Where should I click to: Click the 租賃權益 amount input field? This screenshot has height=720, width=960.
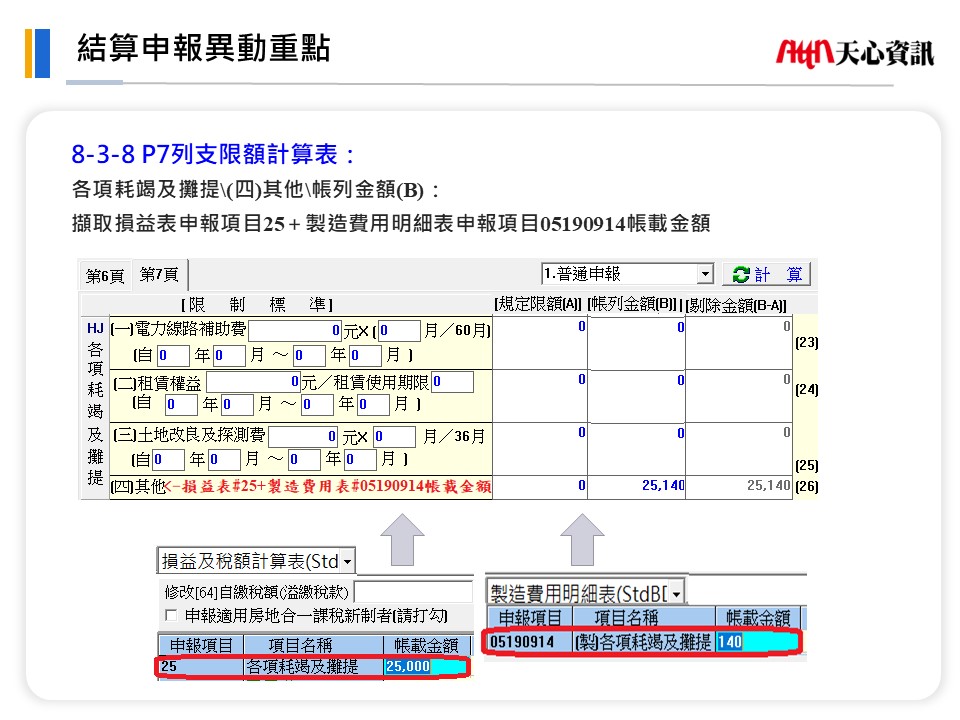pos(254,382)
